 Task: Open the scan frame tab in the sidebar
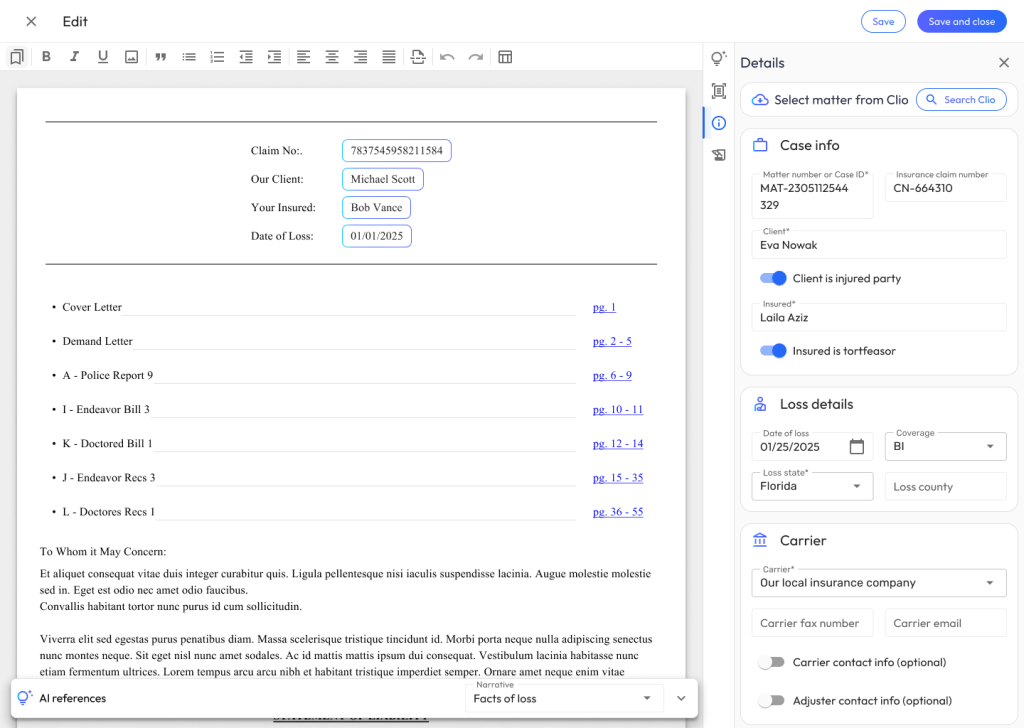pyautogui.click(x=718, y=91)
